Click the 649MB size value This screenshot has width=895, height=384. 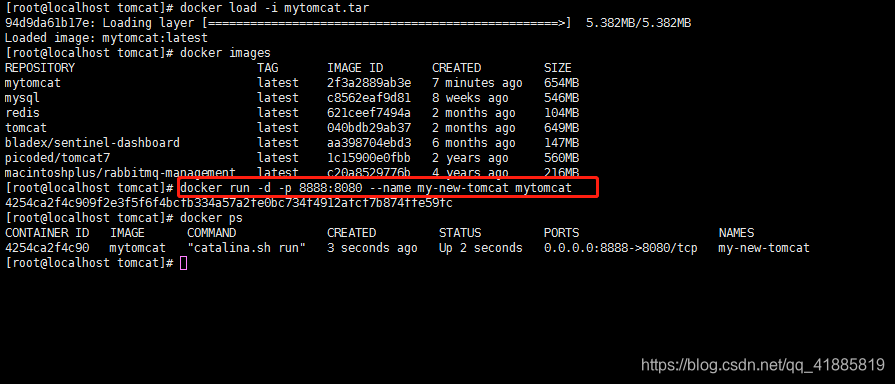coord(561,127)
